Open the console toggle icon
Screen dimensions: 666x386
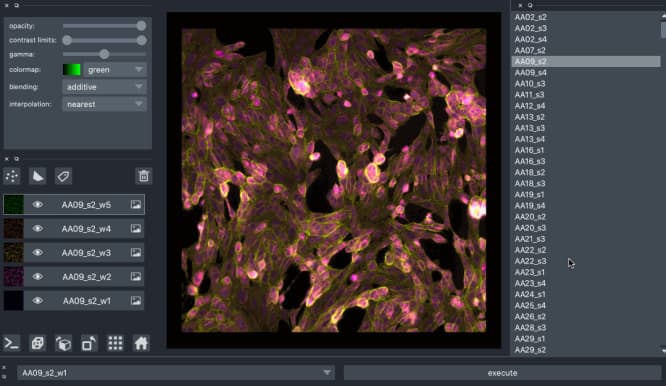click(x=11, y=343)
